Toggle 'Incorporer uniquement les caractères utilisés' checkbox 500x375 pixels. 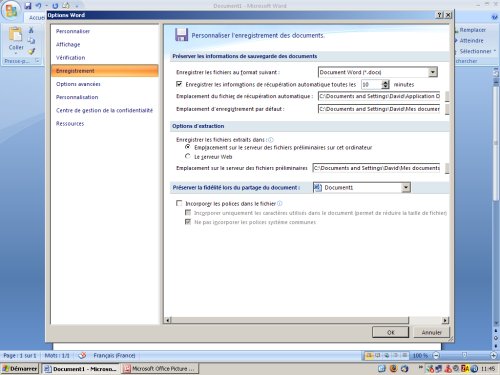(188, 212)
